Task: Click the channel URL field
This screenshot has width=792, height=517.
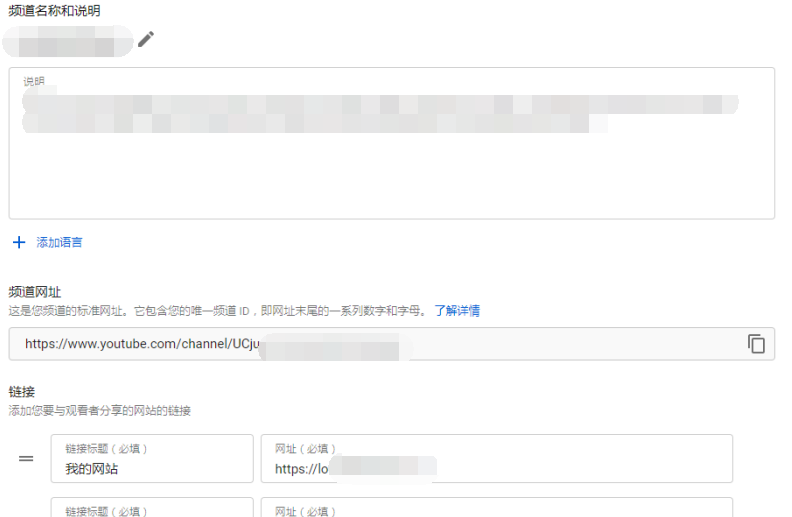Action: click(x=391, y=344)
